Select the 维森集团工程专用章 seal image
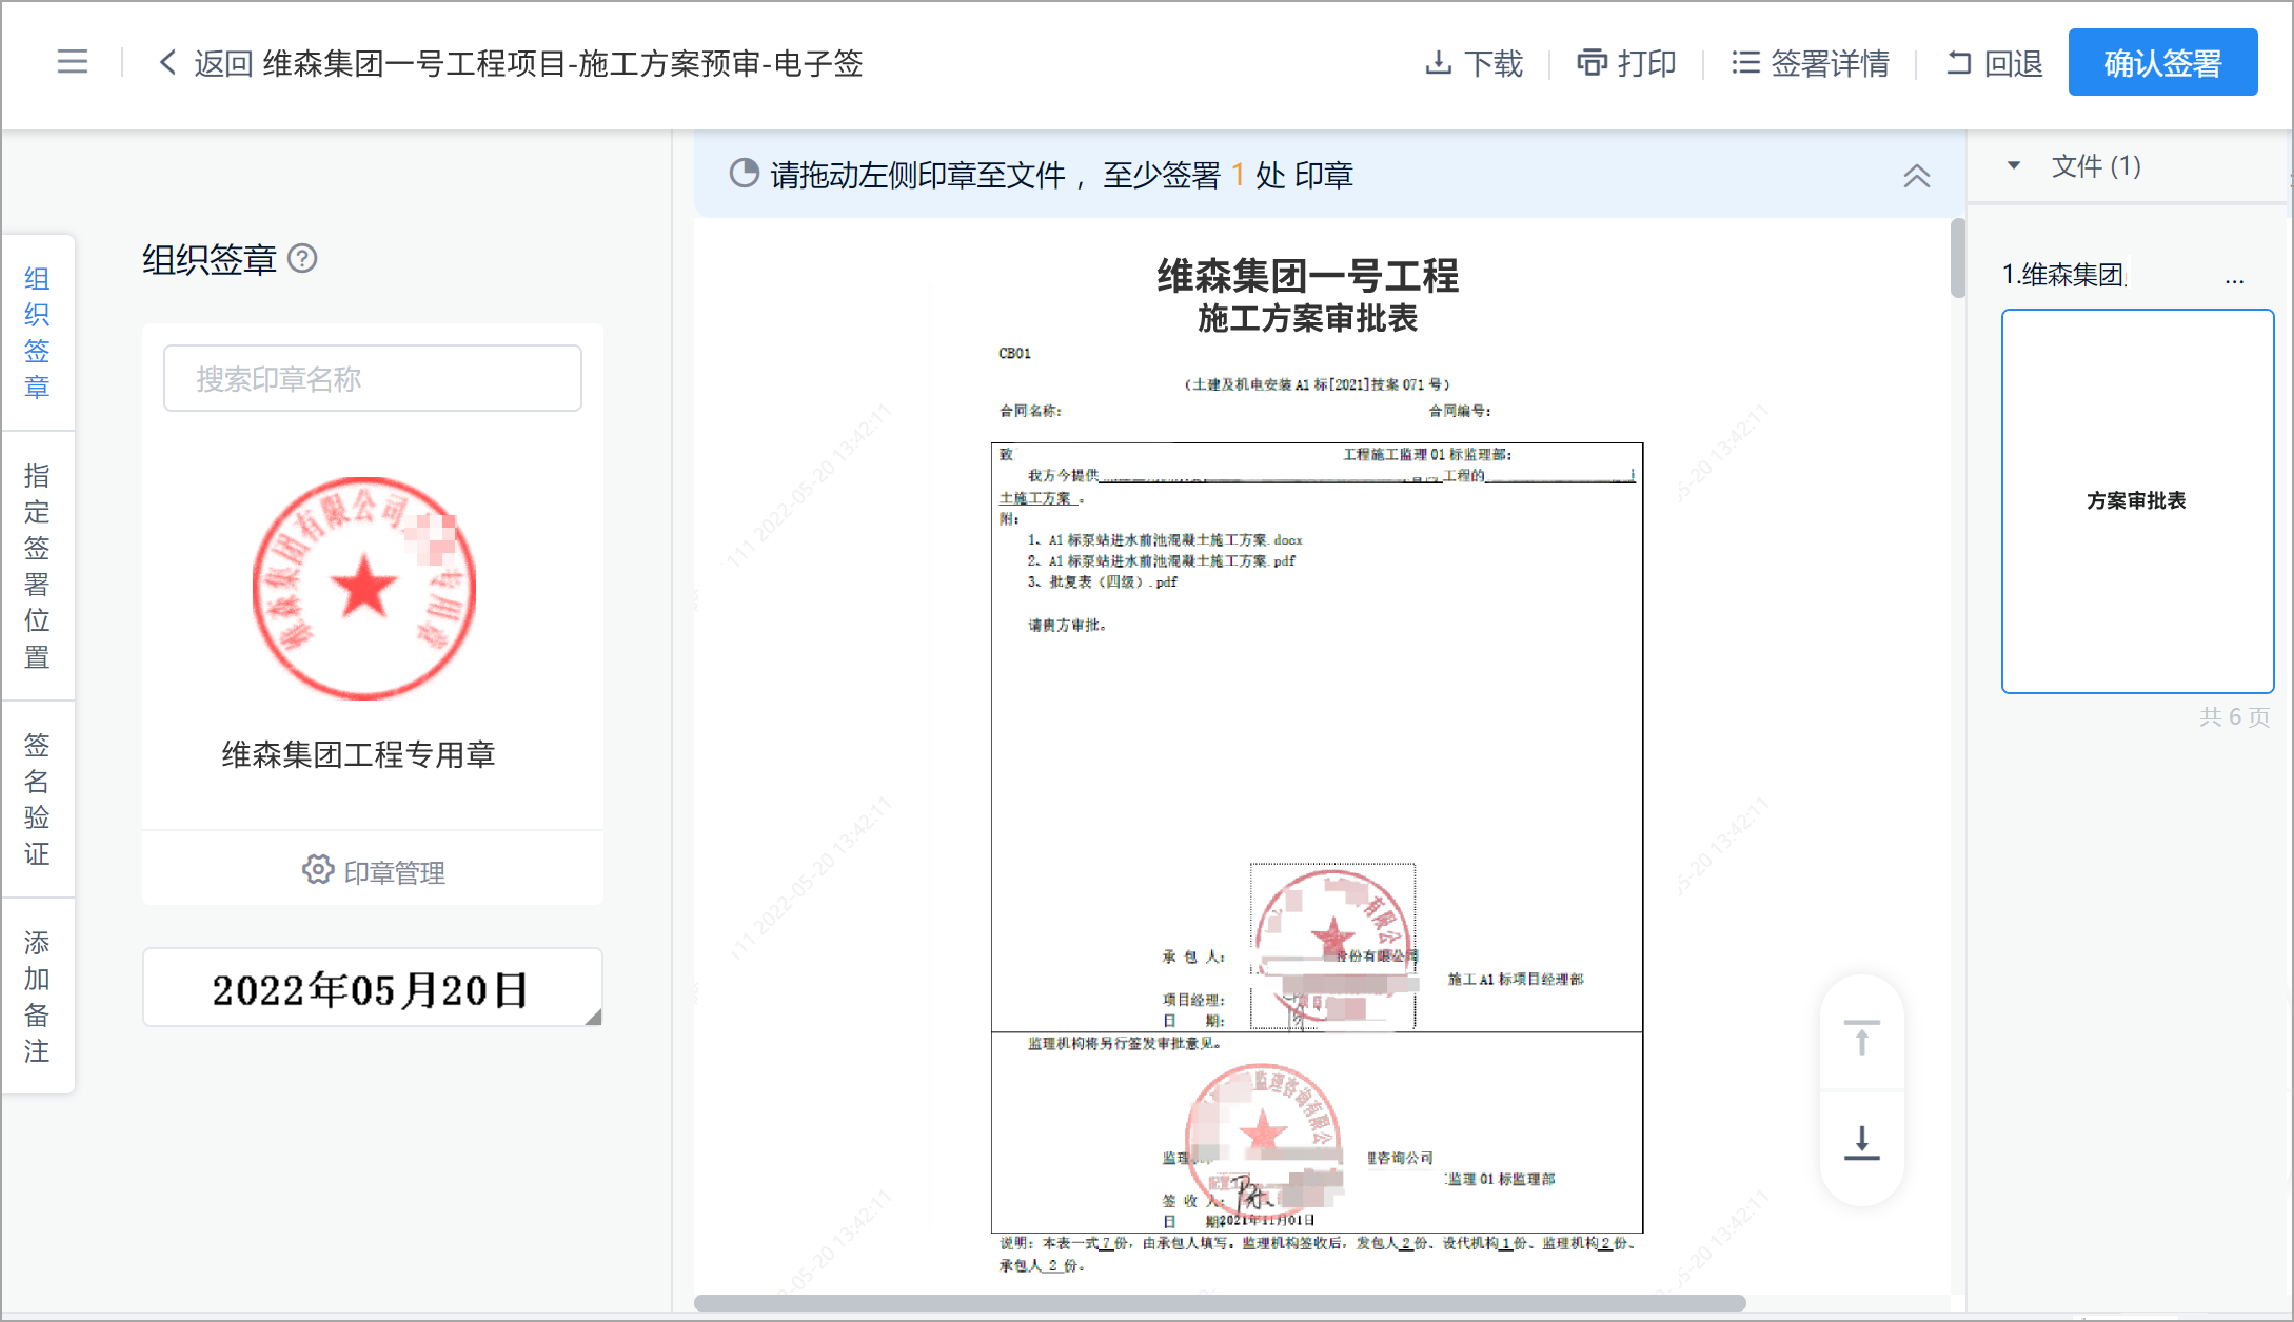 pyautogui.click(x=363, y=588)
